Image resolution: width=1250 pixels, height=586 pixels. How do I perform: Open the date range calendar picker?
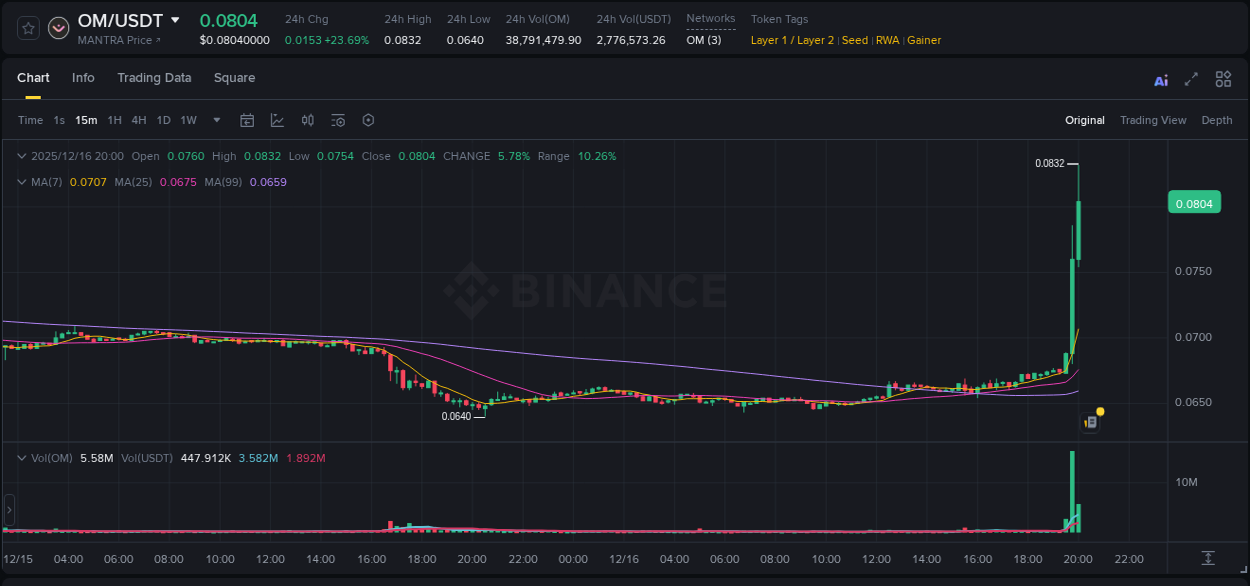point(247,120)
